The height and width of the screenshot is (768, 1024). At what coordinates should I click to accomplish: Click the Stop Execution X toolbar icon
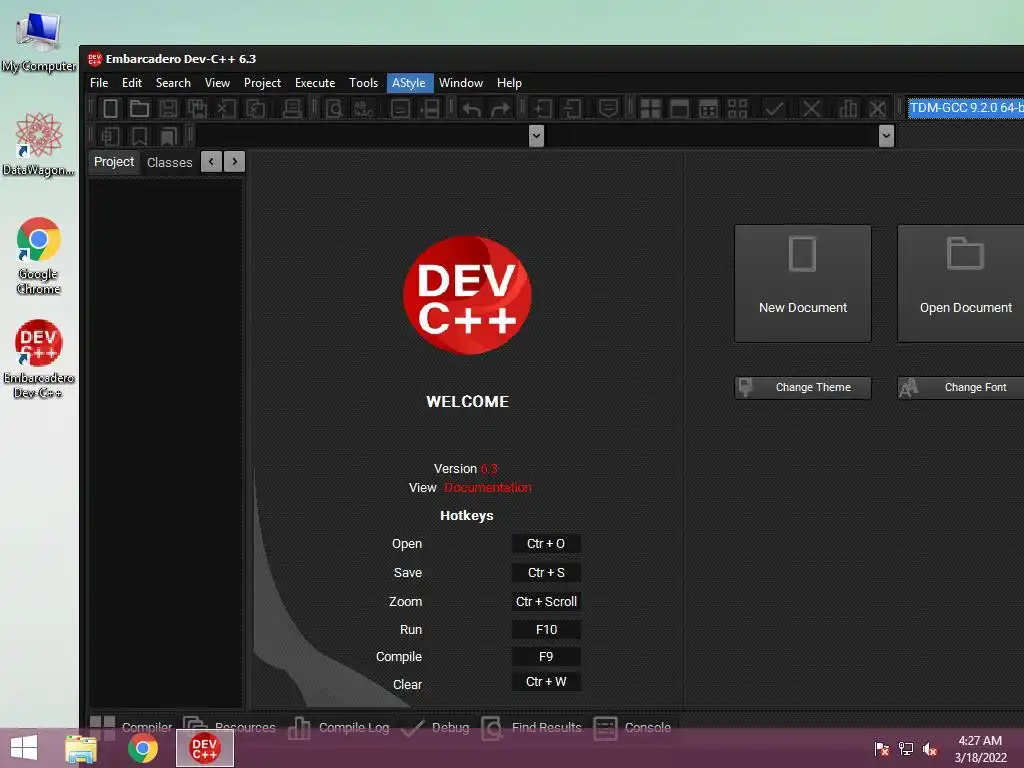tap(811, 108)
